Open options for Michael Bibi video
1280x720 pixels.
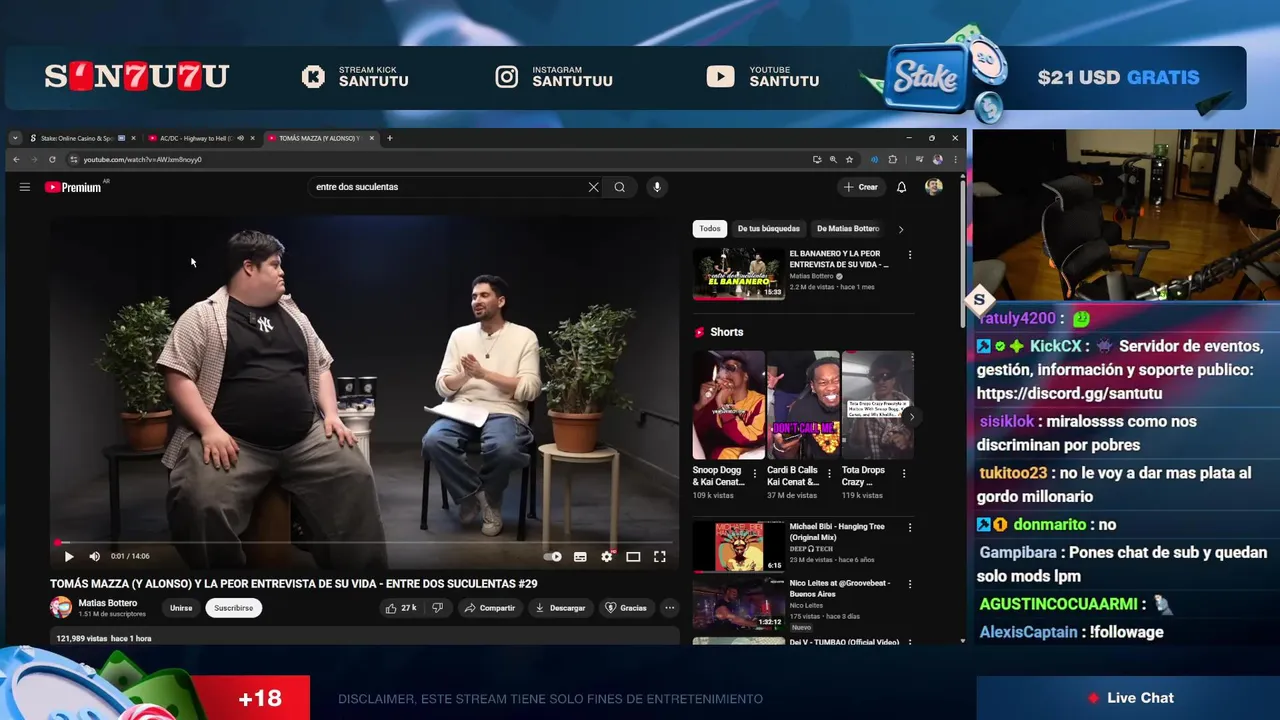point(910,528)
